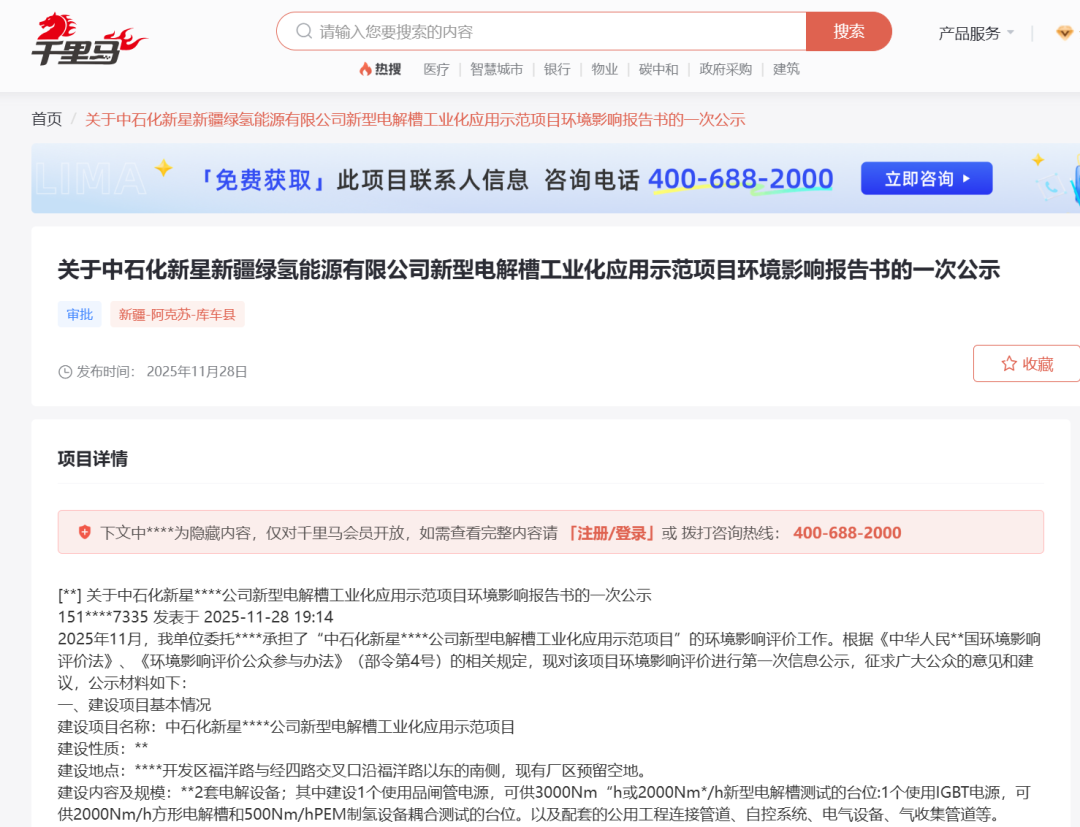
Task: Open the 政府采购 section
Action: [x=724, y=69]
